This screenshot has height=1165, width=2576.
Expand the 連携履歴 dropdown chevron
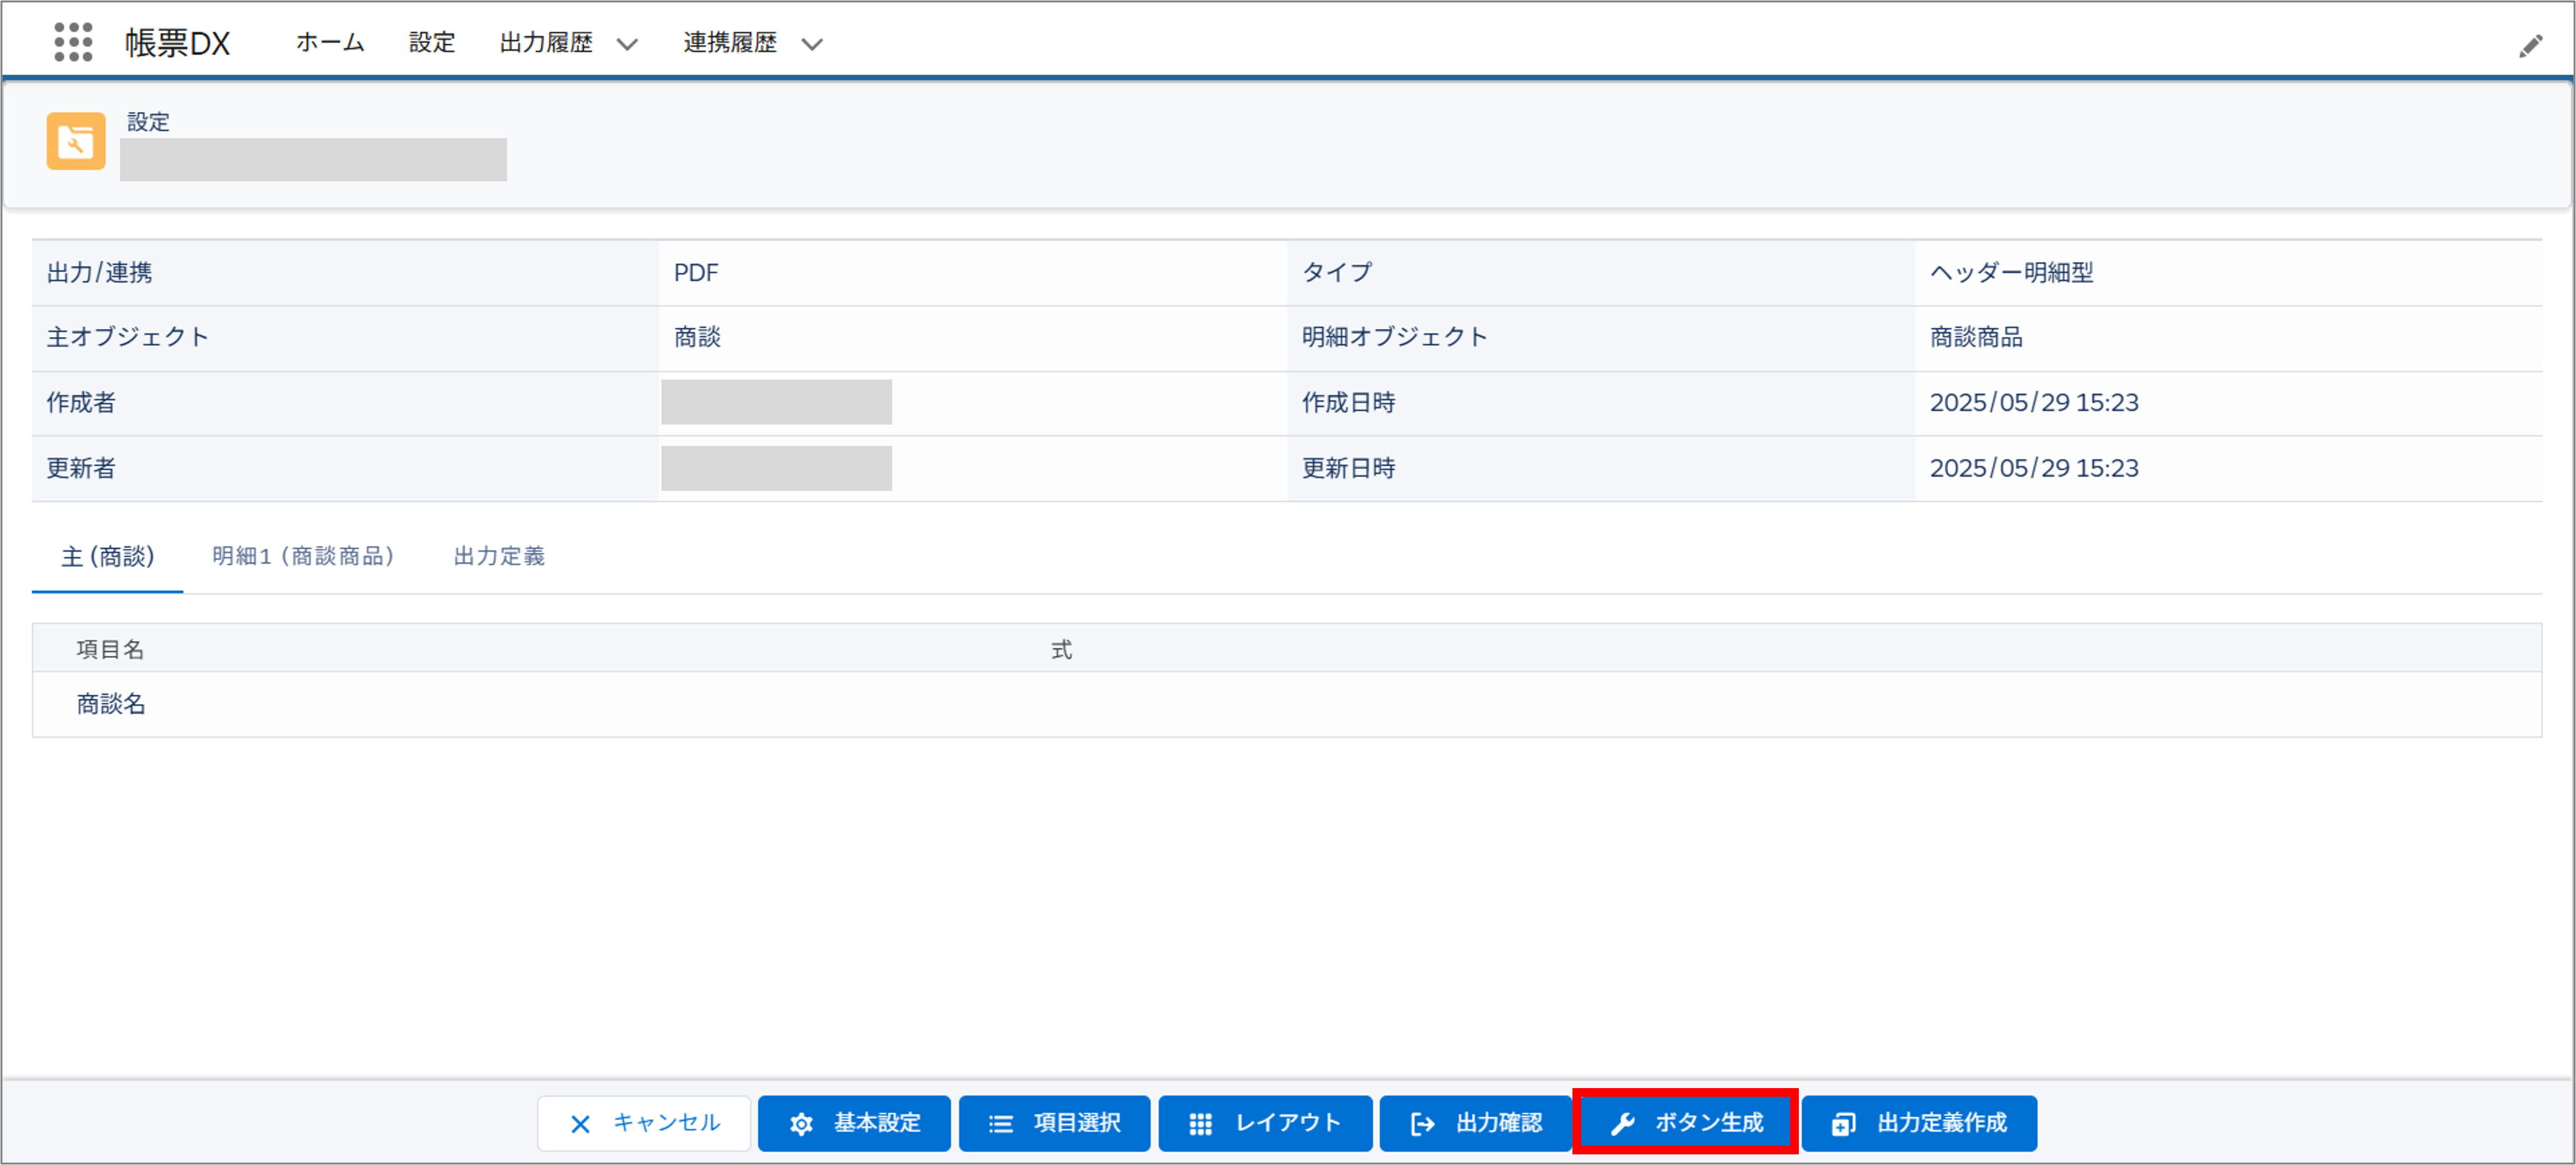coord(812,44)
